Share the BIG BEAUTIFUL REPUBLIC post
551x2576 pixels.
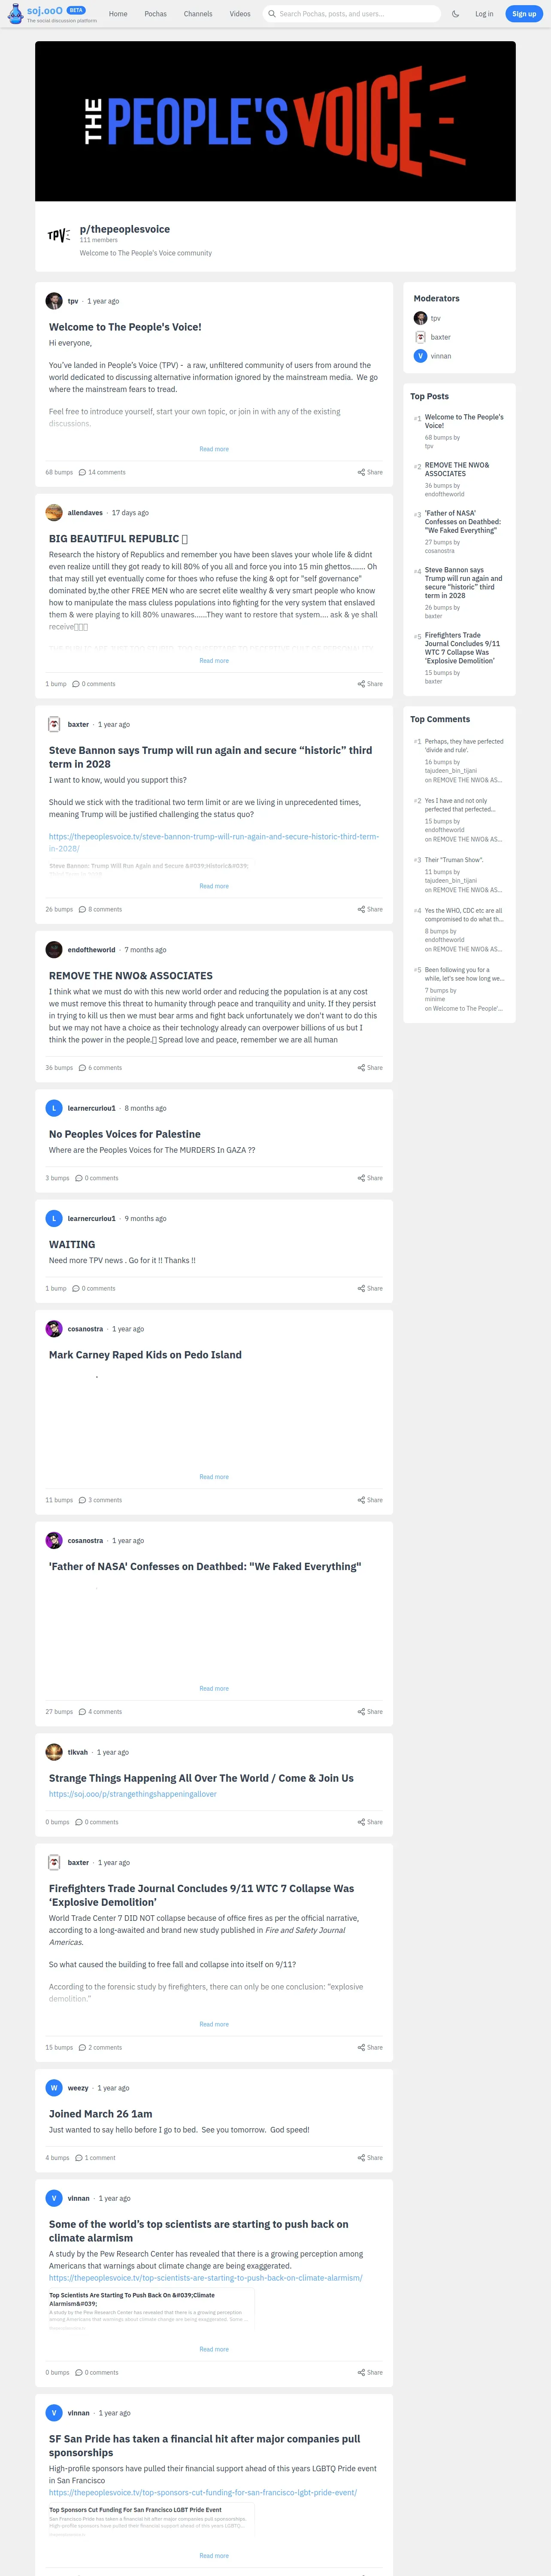(370, 684)
